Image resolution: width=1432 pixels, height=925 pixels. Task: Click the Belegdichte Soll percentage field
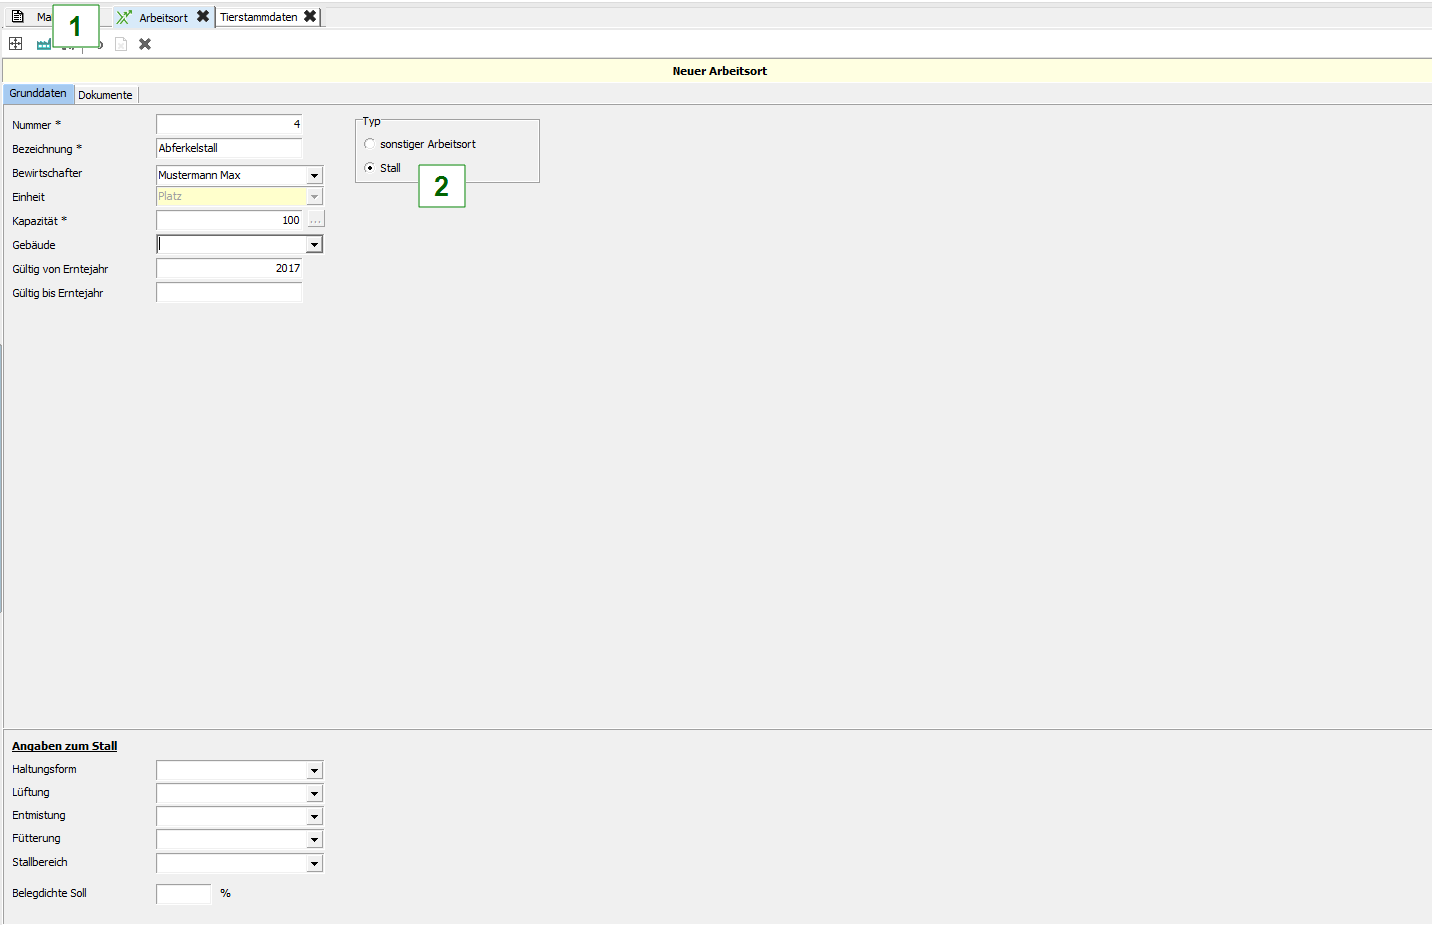click(x=184, y=894)
